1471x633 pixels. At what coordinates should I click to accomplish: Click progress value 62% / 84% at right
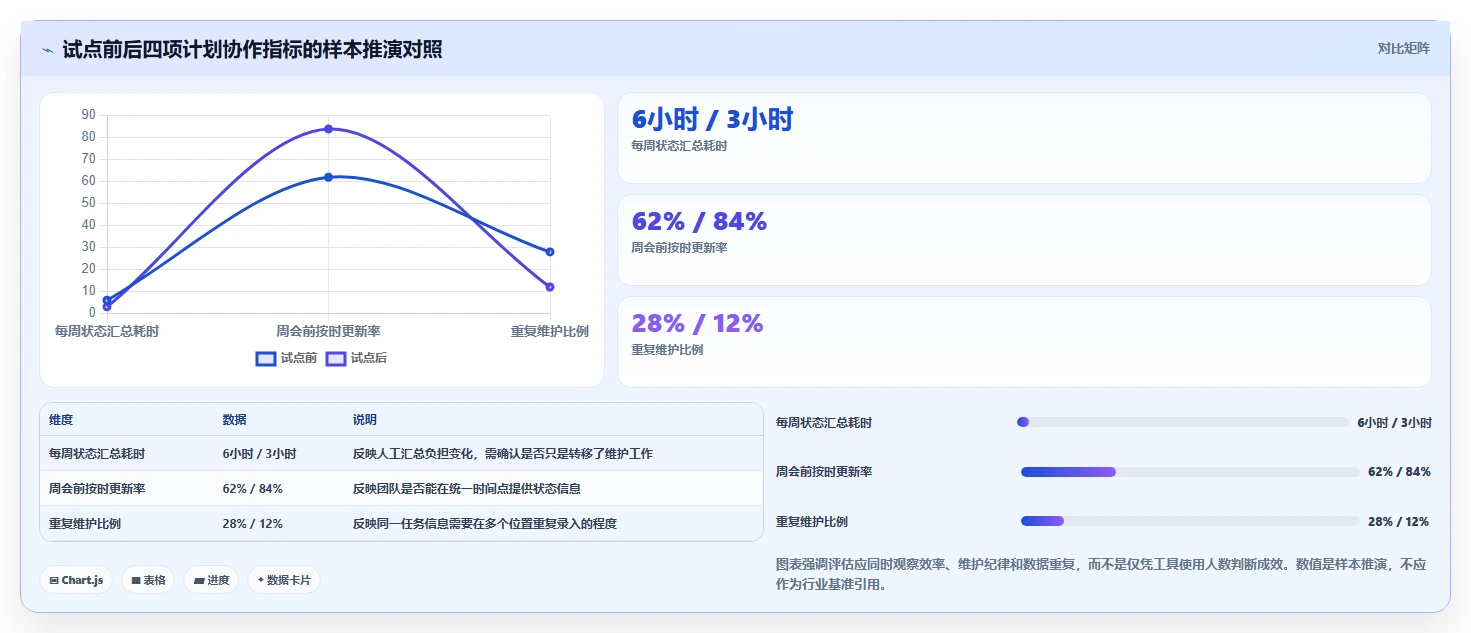click(x=1399, y=472)
